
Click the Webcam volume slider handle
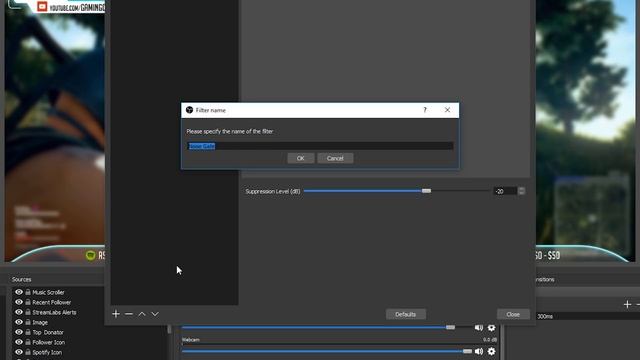point(467,351)
